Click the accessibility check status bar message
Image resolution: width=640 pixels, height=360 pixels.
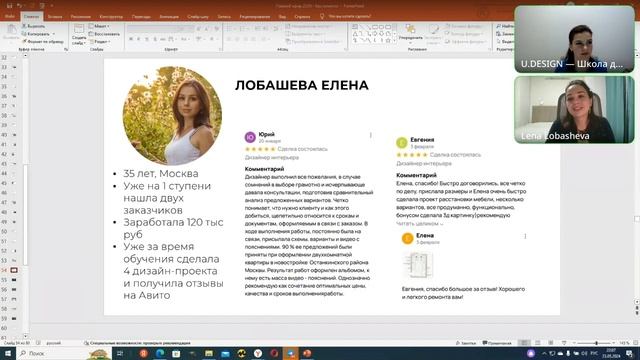click(x=137, y=343)
